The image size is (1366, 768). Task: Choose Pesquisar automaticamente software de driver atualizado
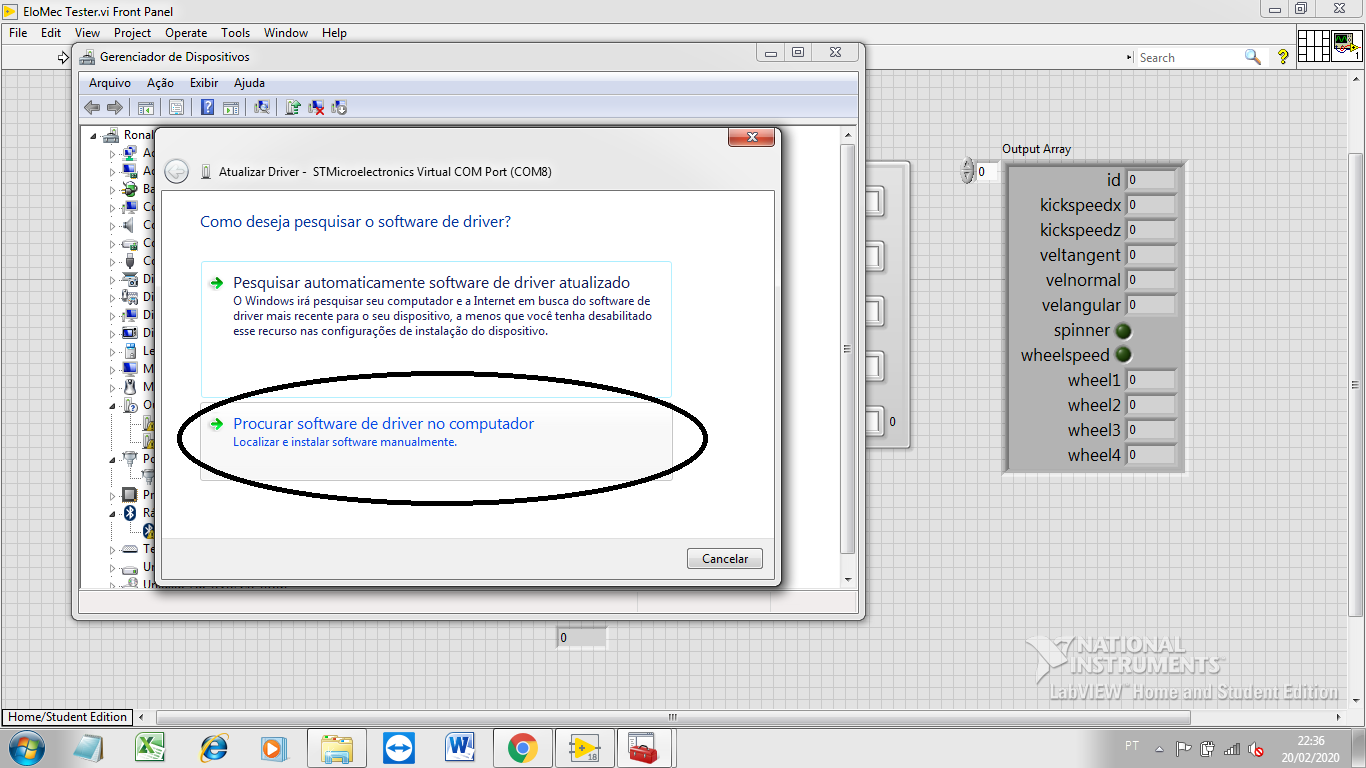(436, 329)
